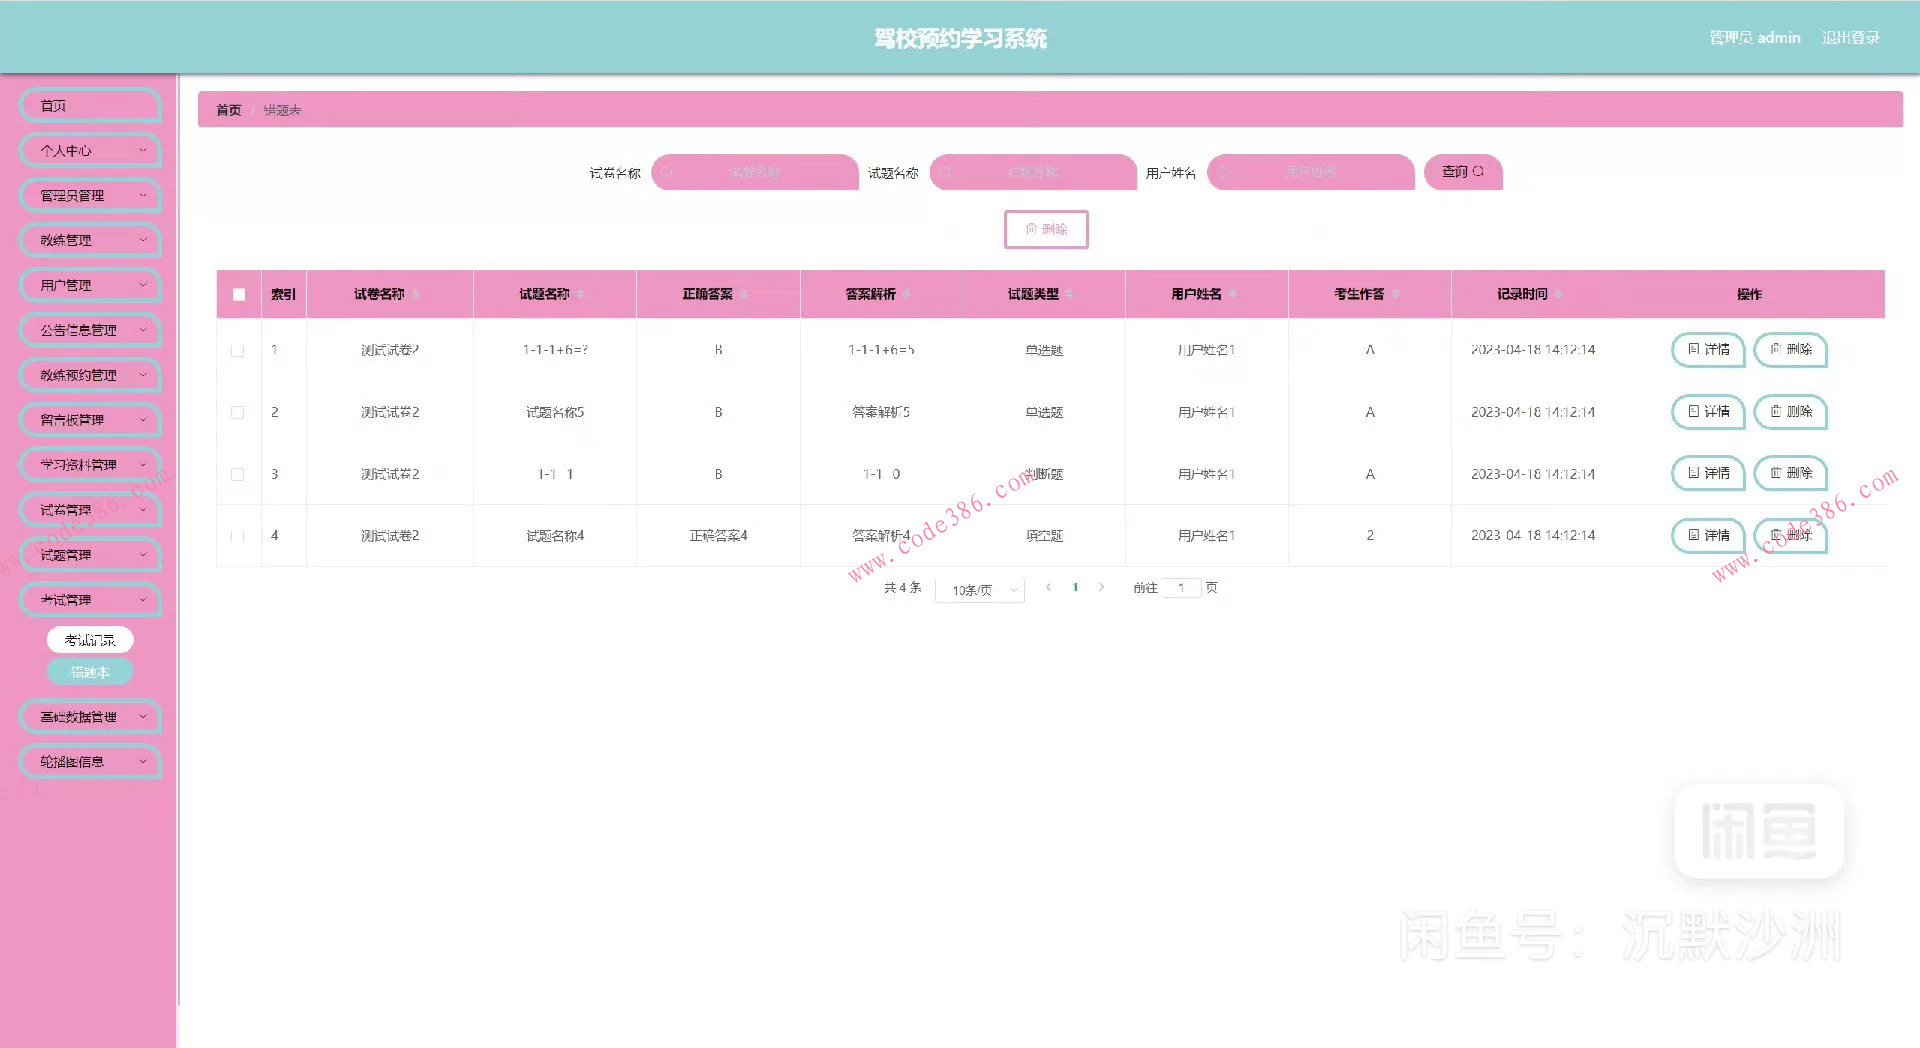Check the checkbox for row 1
The image size is (1920, 1048).
pos(237,351)
